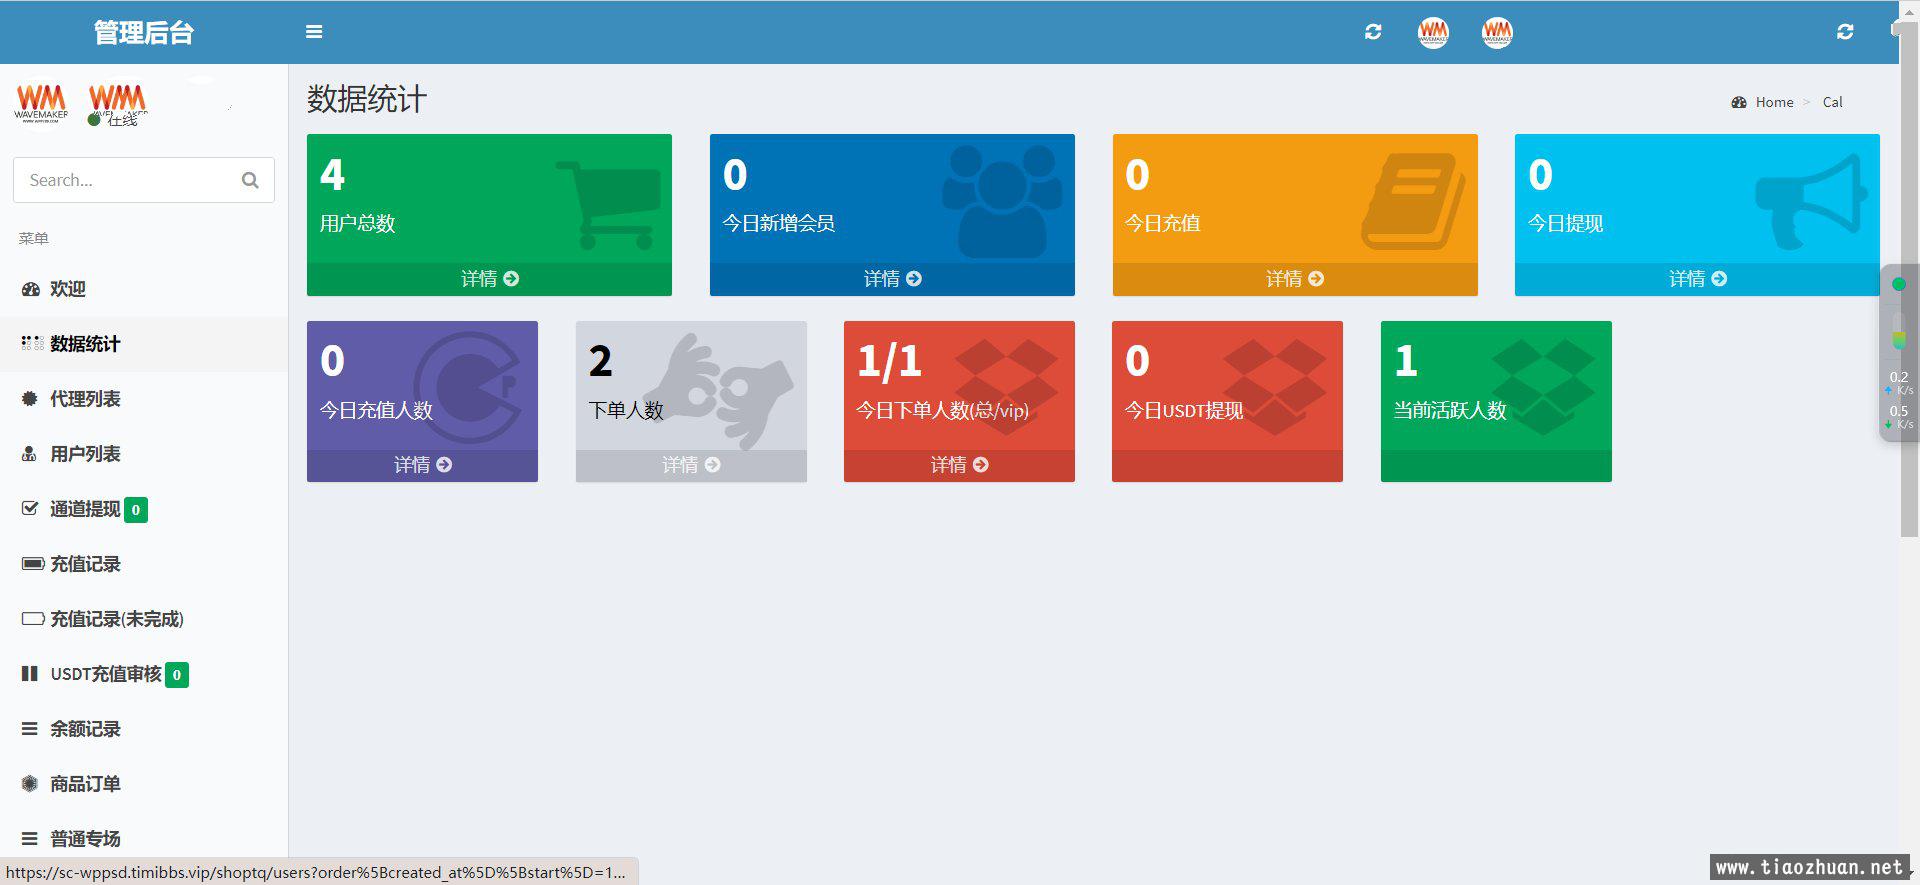This screenshot has height=885, width=1920.
Task: Open 充值记录 menu item
Action: tap(144, 564)
